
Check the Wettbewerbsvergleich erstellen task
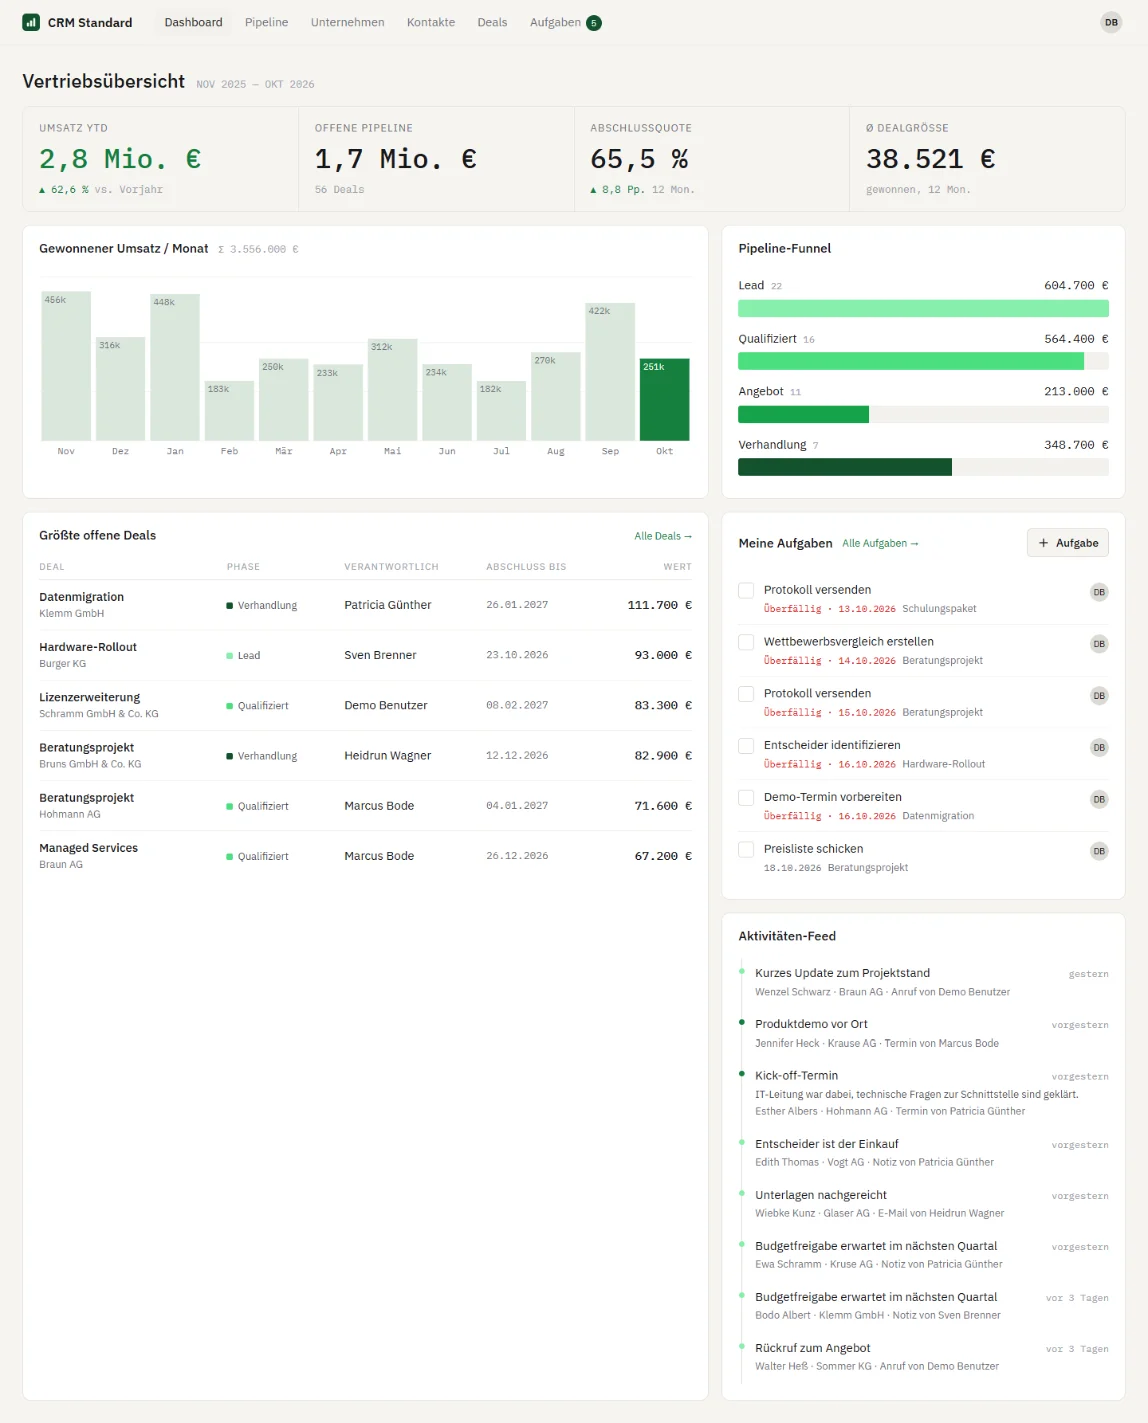coord(746,642)
